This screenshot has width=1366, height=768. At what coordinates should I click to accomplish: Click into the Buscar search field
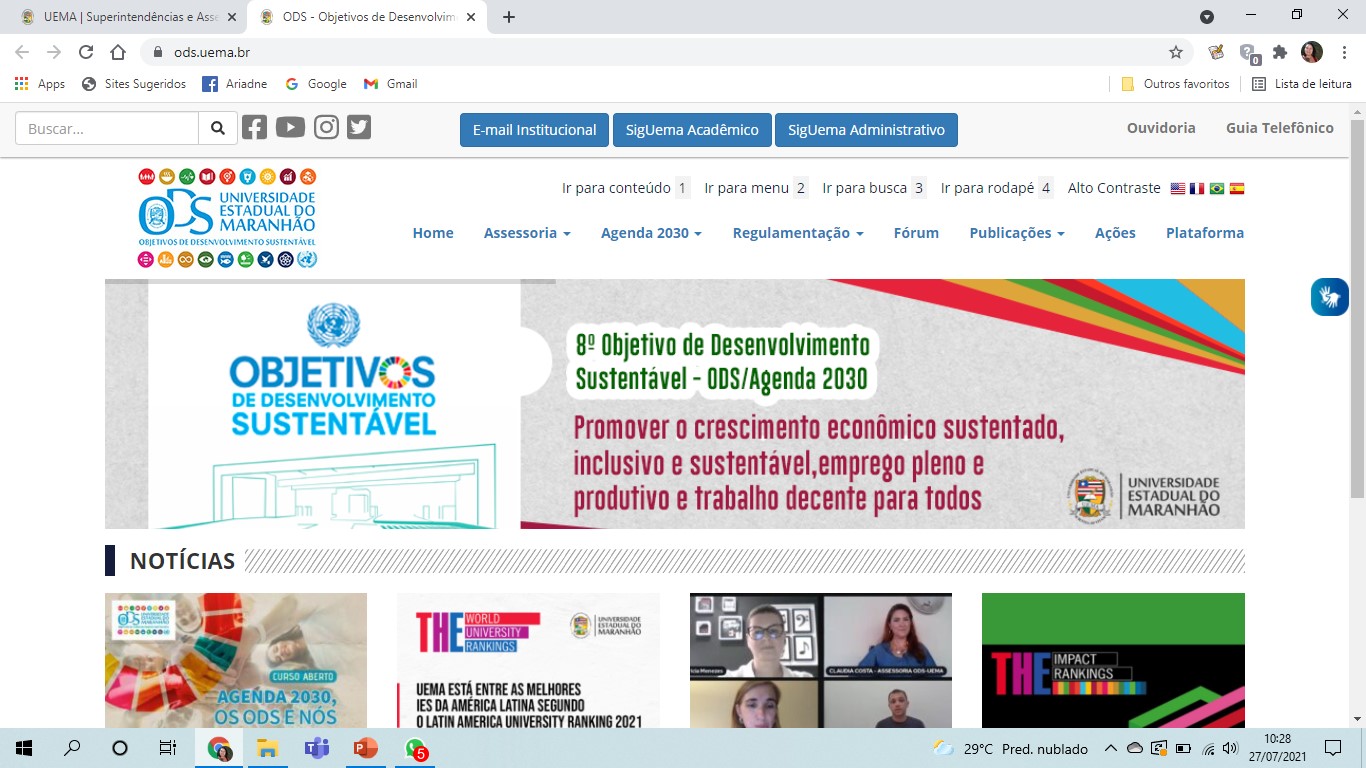point(107,129)
